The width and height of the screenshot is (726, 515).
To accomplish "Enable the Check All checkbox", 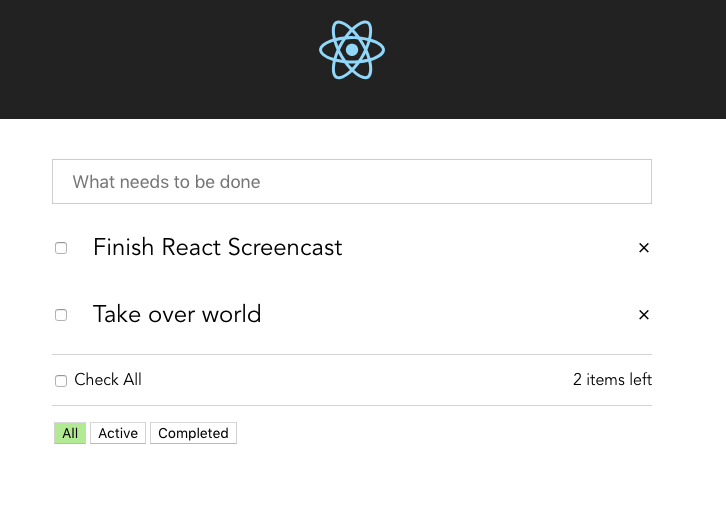I will pyautogui.click(x=61, y=381).
